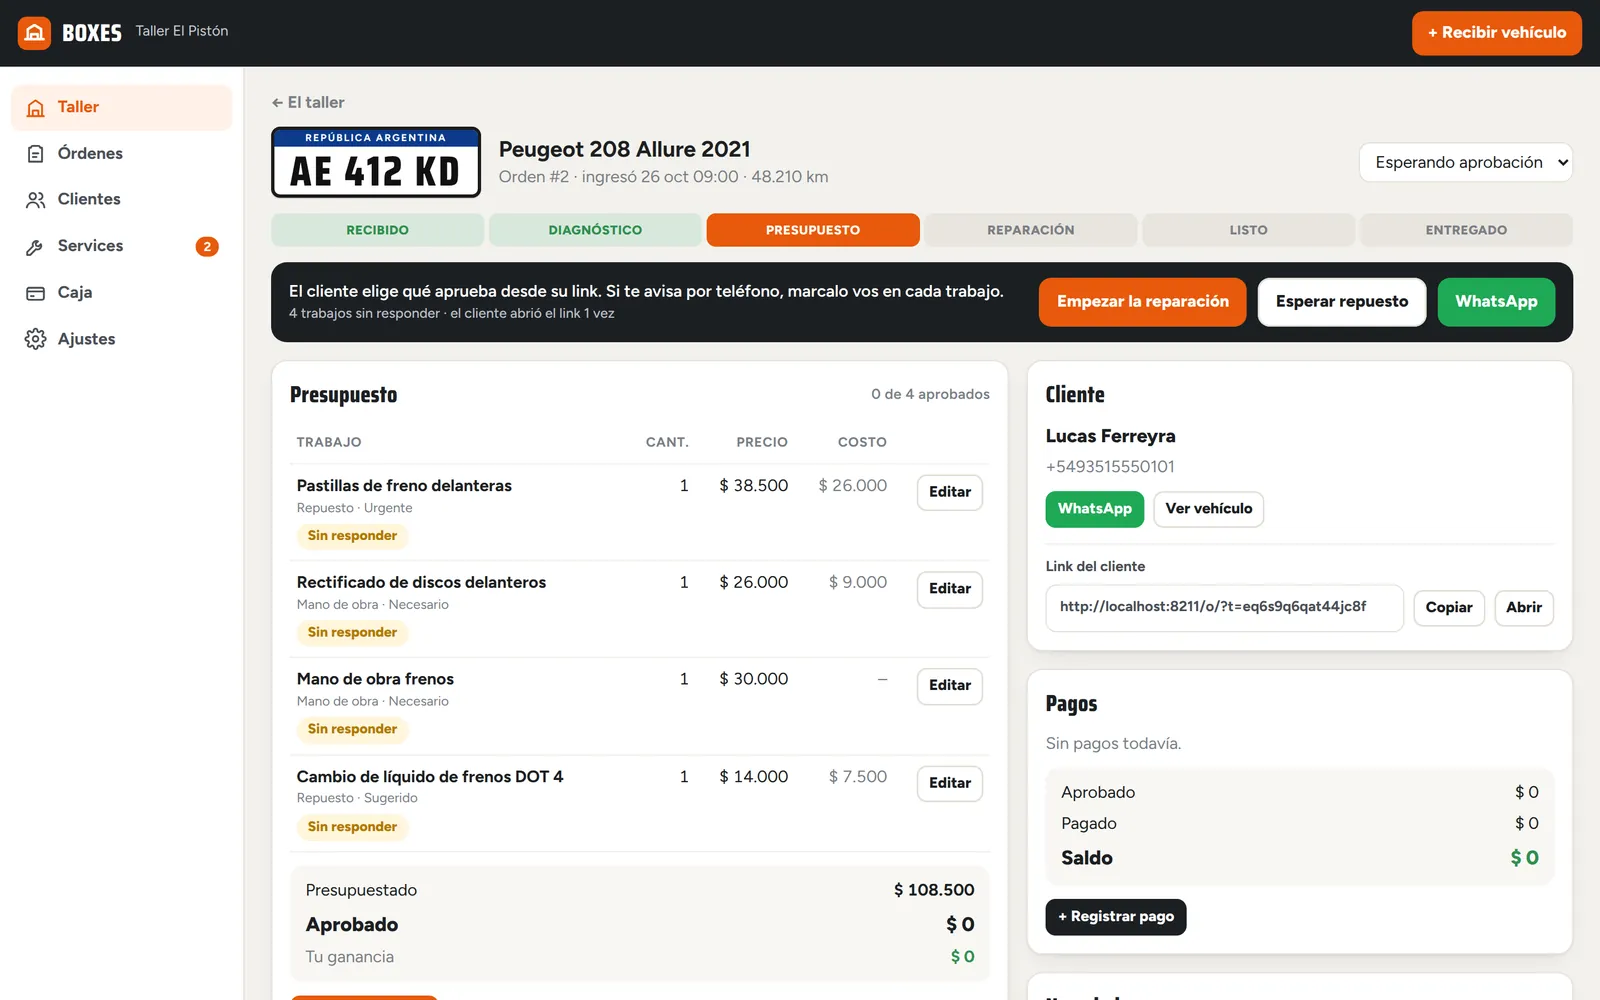Open Services via its wrench icon
Screen dimensions: 1600x1000
click(36, 247)
